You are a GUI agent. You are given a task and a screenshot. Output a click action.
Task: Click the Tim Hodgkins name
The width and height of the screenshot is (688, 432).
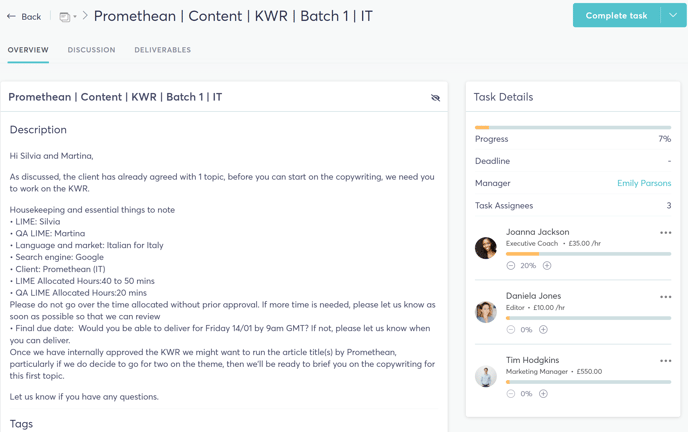[x=532, y=360]
